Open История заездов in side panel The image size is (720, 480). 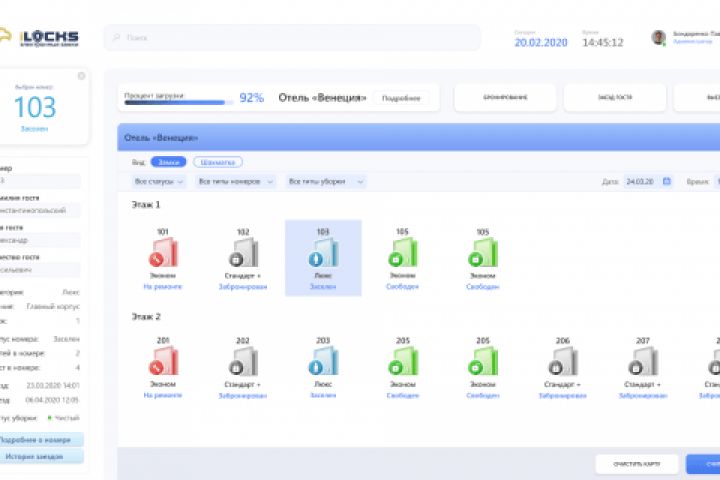pyautogui.click(x=41, y=457)
